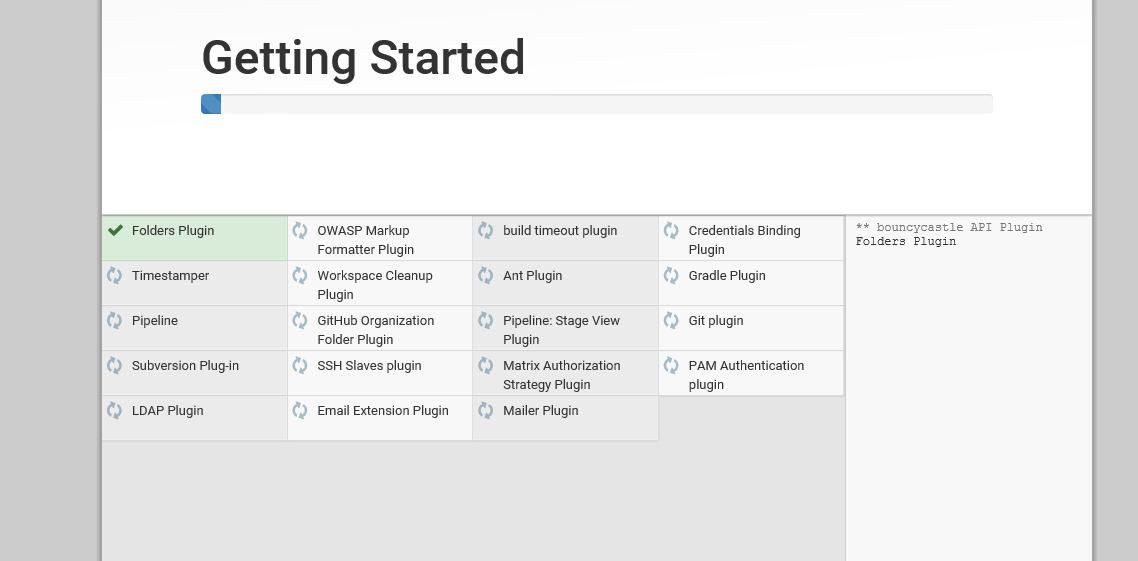1138x561 pixels.
Task: Click the spinner icon next to Timestamper
Action: coord(115,275)
